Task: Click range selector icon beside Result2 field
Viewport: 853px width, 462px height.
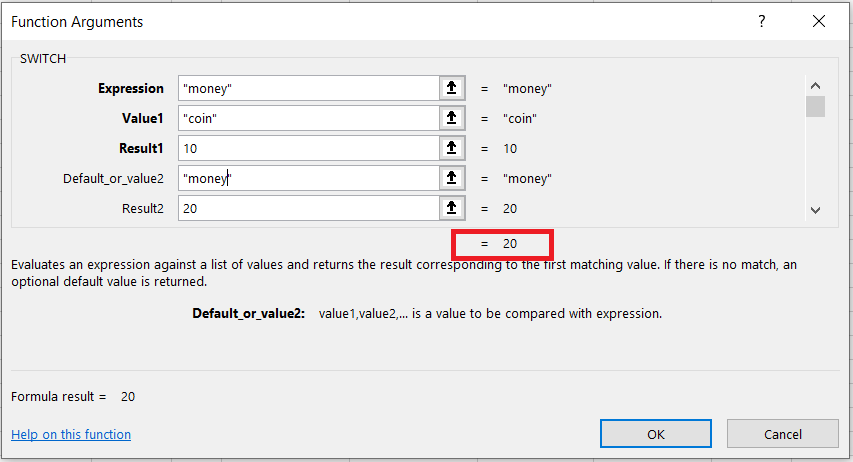Action: click(452, 208)
